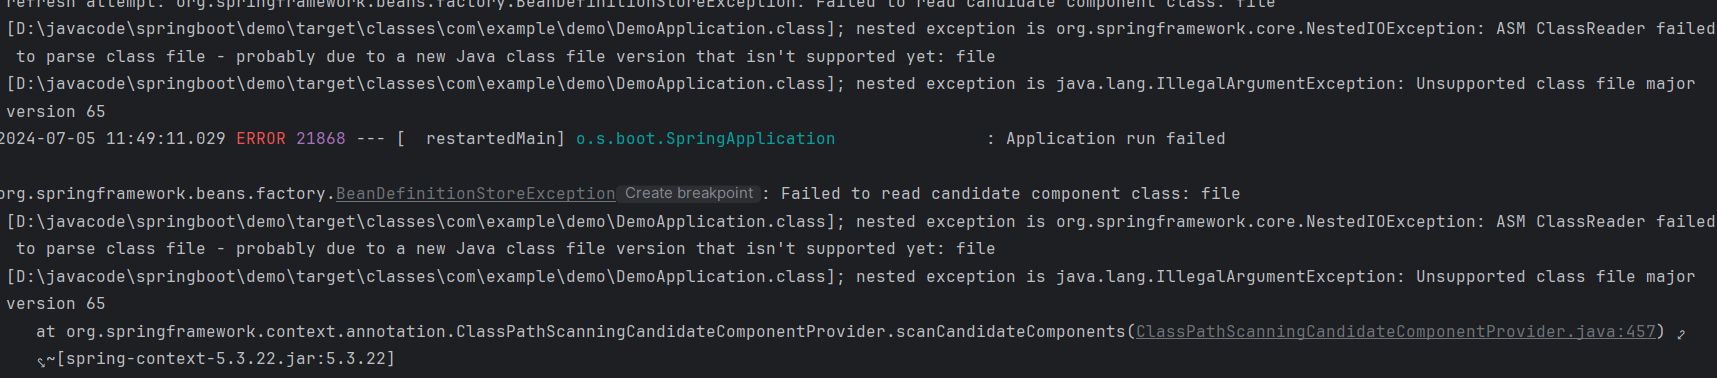Screen dimensions: 1717x378
Task: Open ClassPathScanningCandidateComponentProvider.java:457 source link
Action: point(1396,331)
